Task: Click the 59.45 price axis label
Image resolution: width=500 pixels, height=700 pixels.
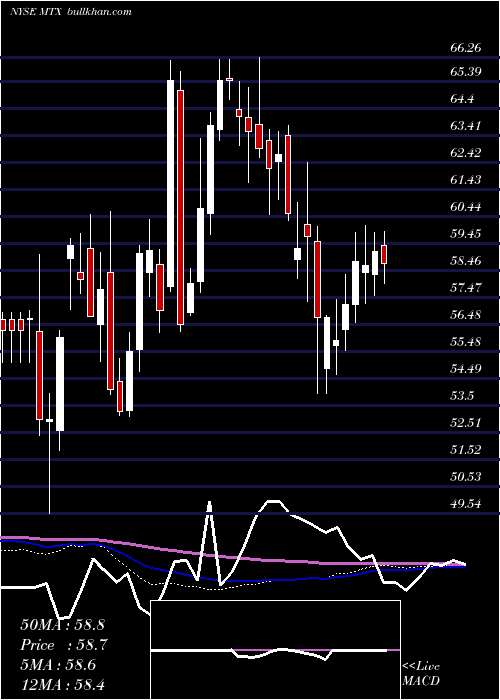Action: 466,234
